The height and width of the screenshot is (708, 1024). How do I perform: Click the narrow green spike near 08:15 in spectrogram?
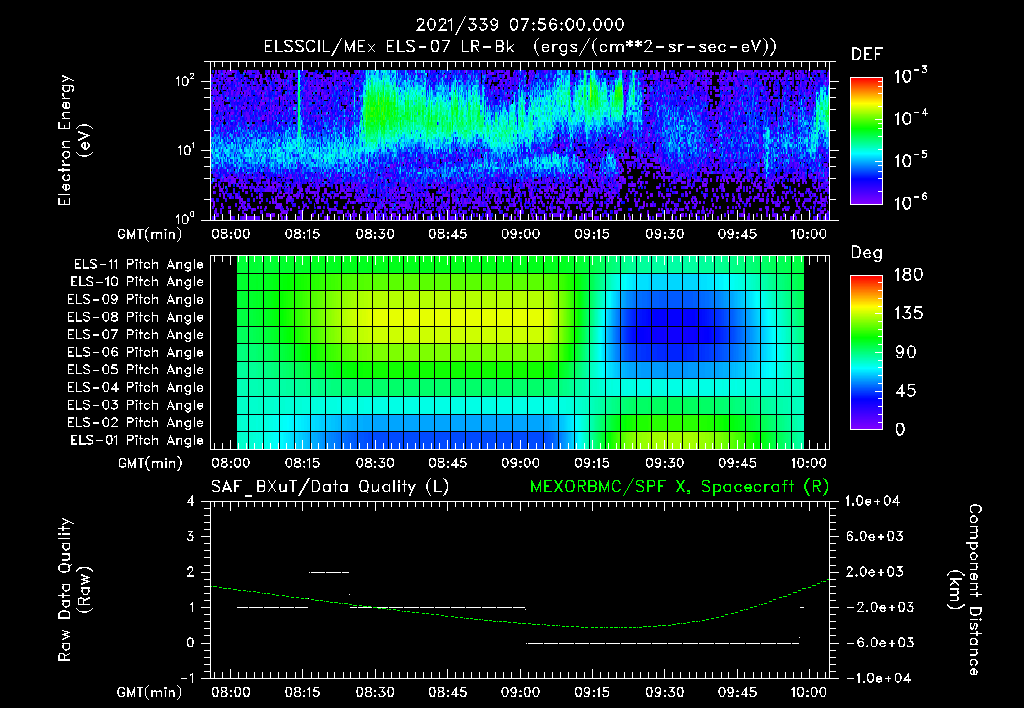[299, 105]
